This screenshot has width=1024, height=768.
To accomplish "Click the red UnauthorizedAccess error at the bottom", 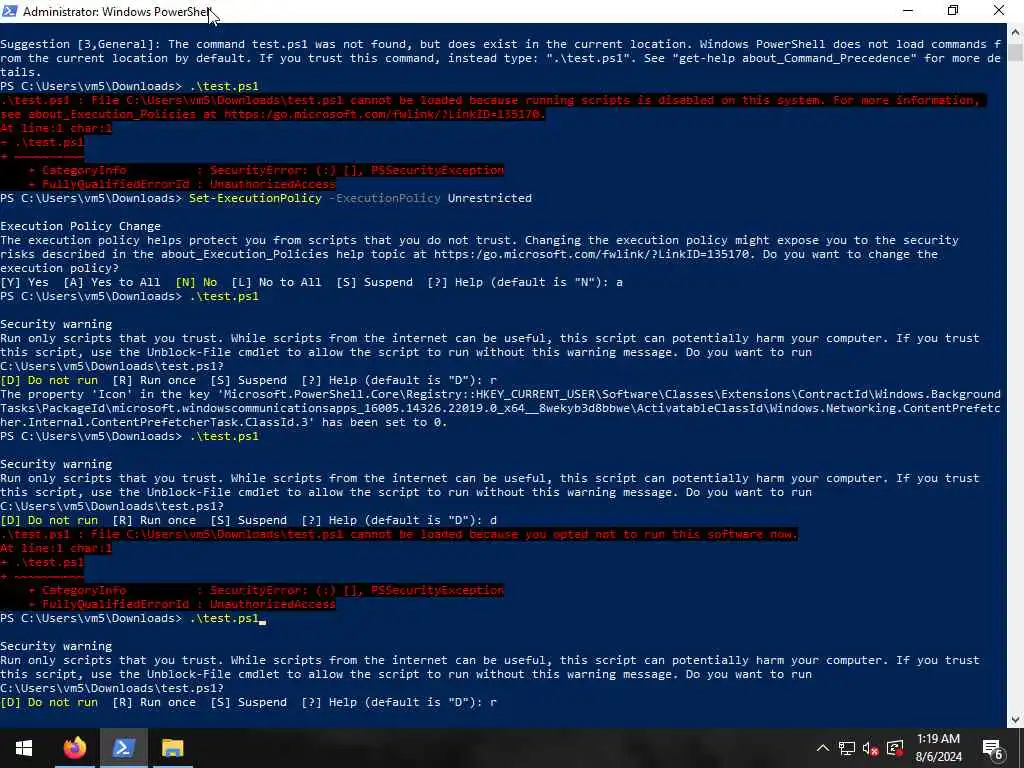I will [x=272, y=604].
